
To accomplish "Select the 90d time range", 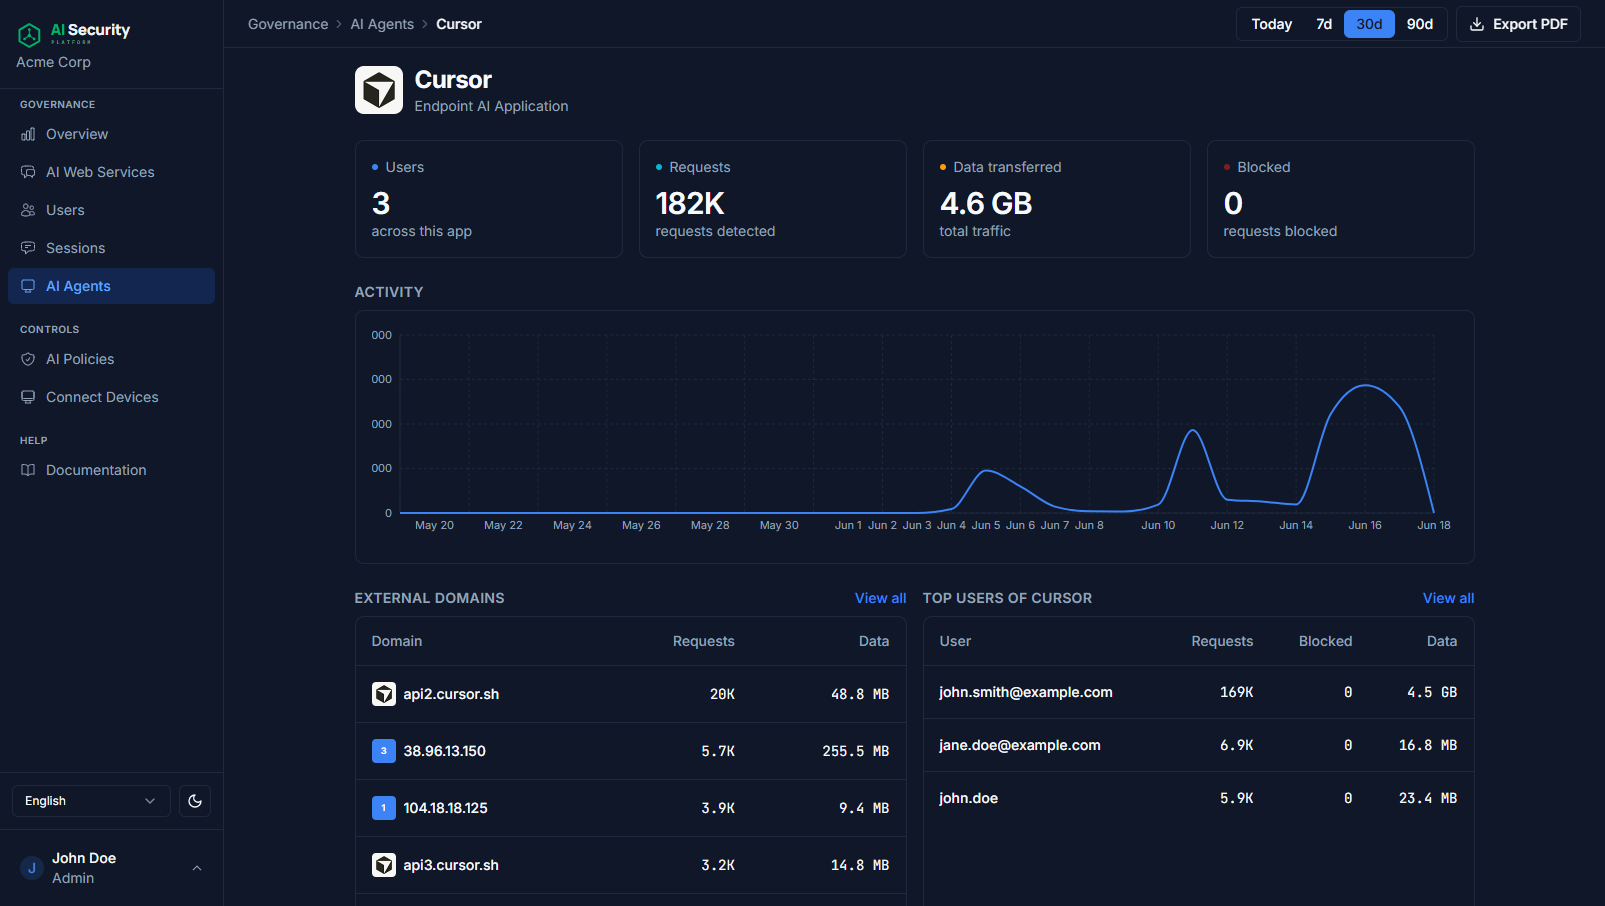I will pyautogui.click(x=1420, y=24).
